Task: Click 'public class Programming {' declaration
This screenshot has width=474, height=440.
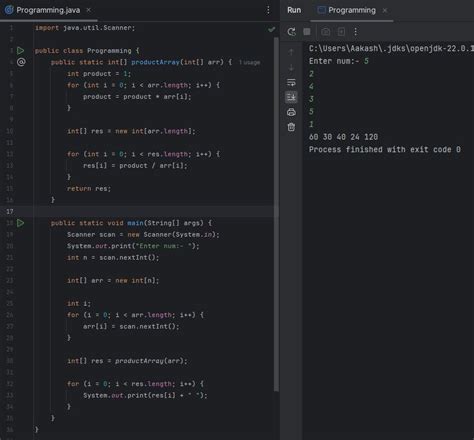Action: 87,51
